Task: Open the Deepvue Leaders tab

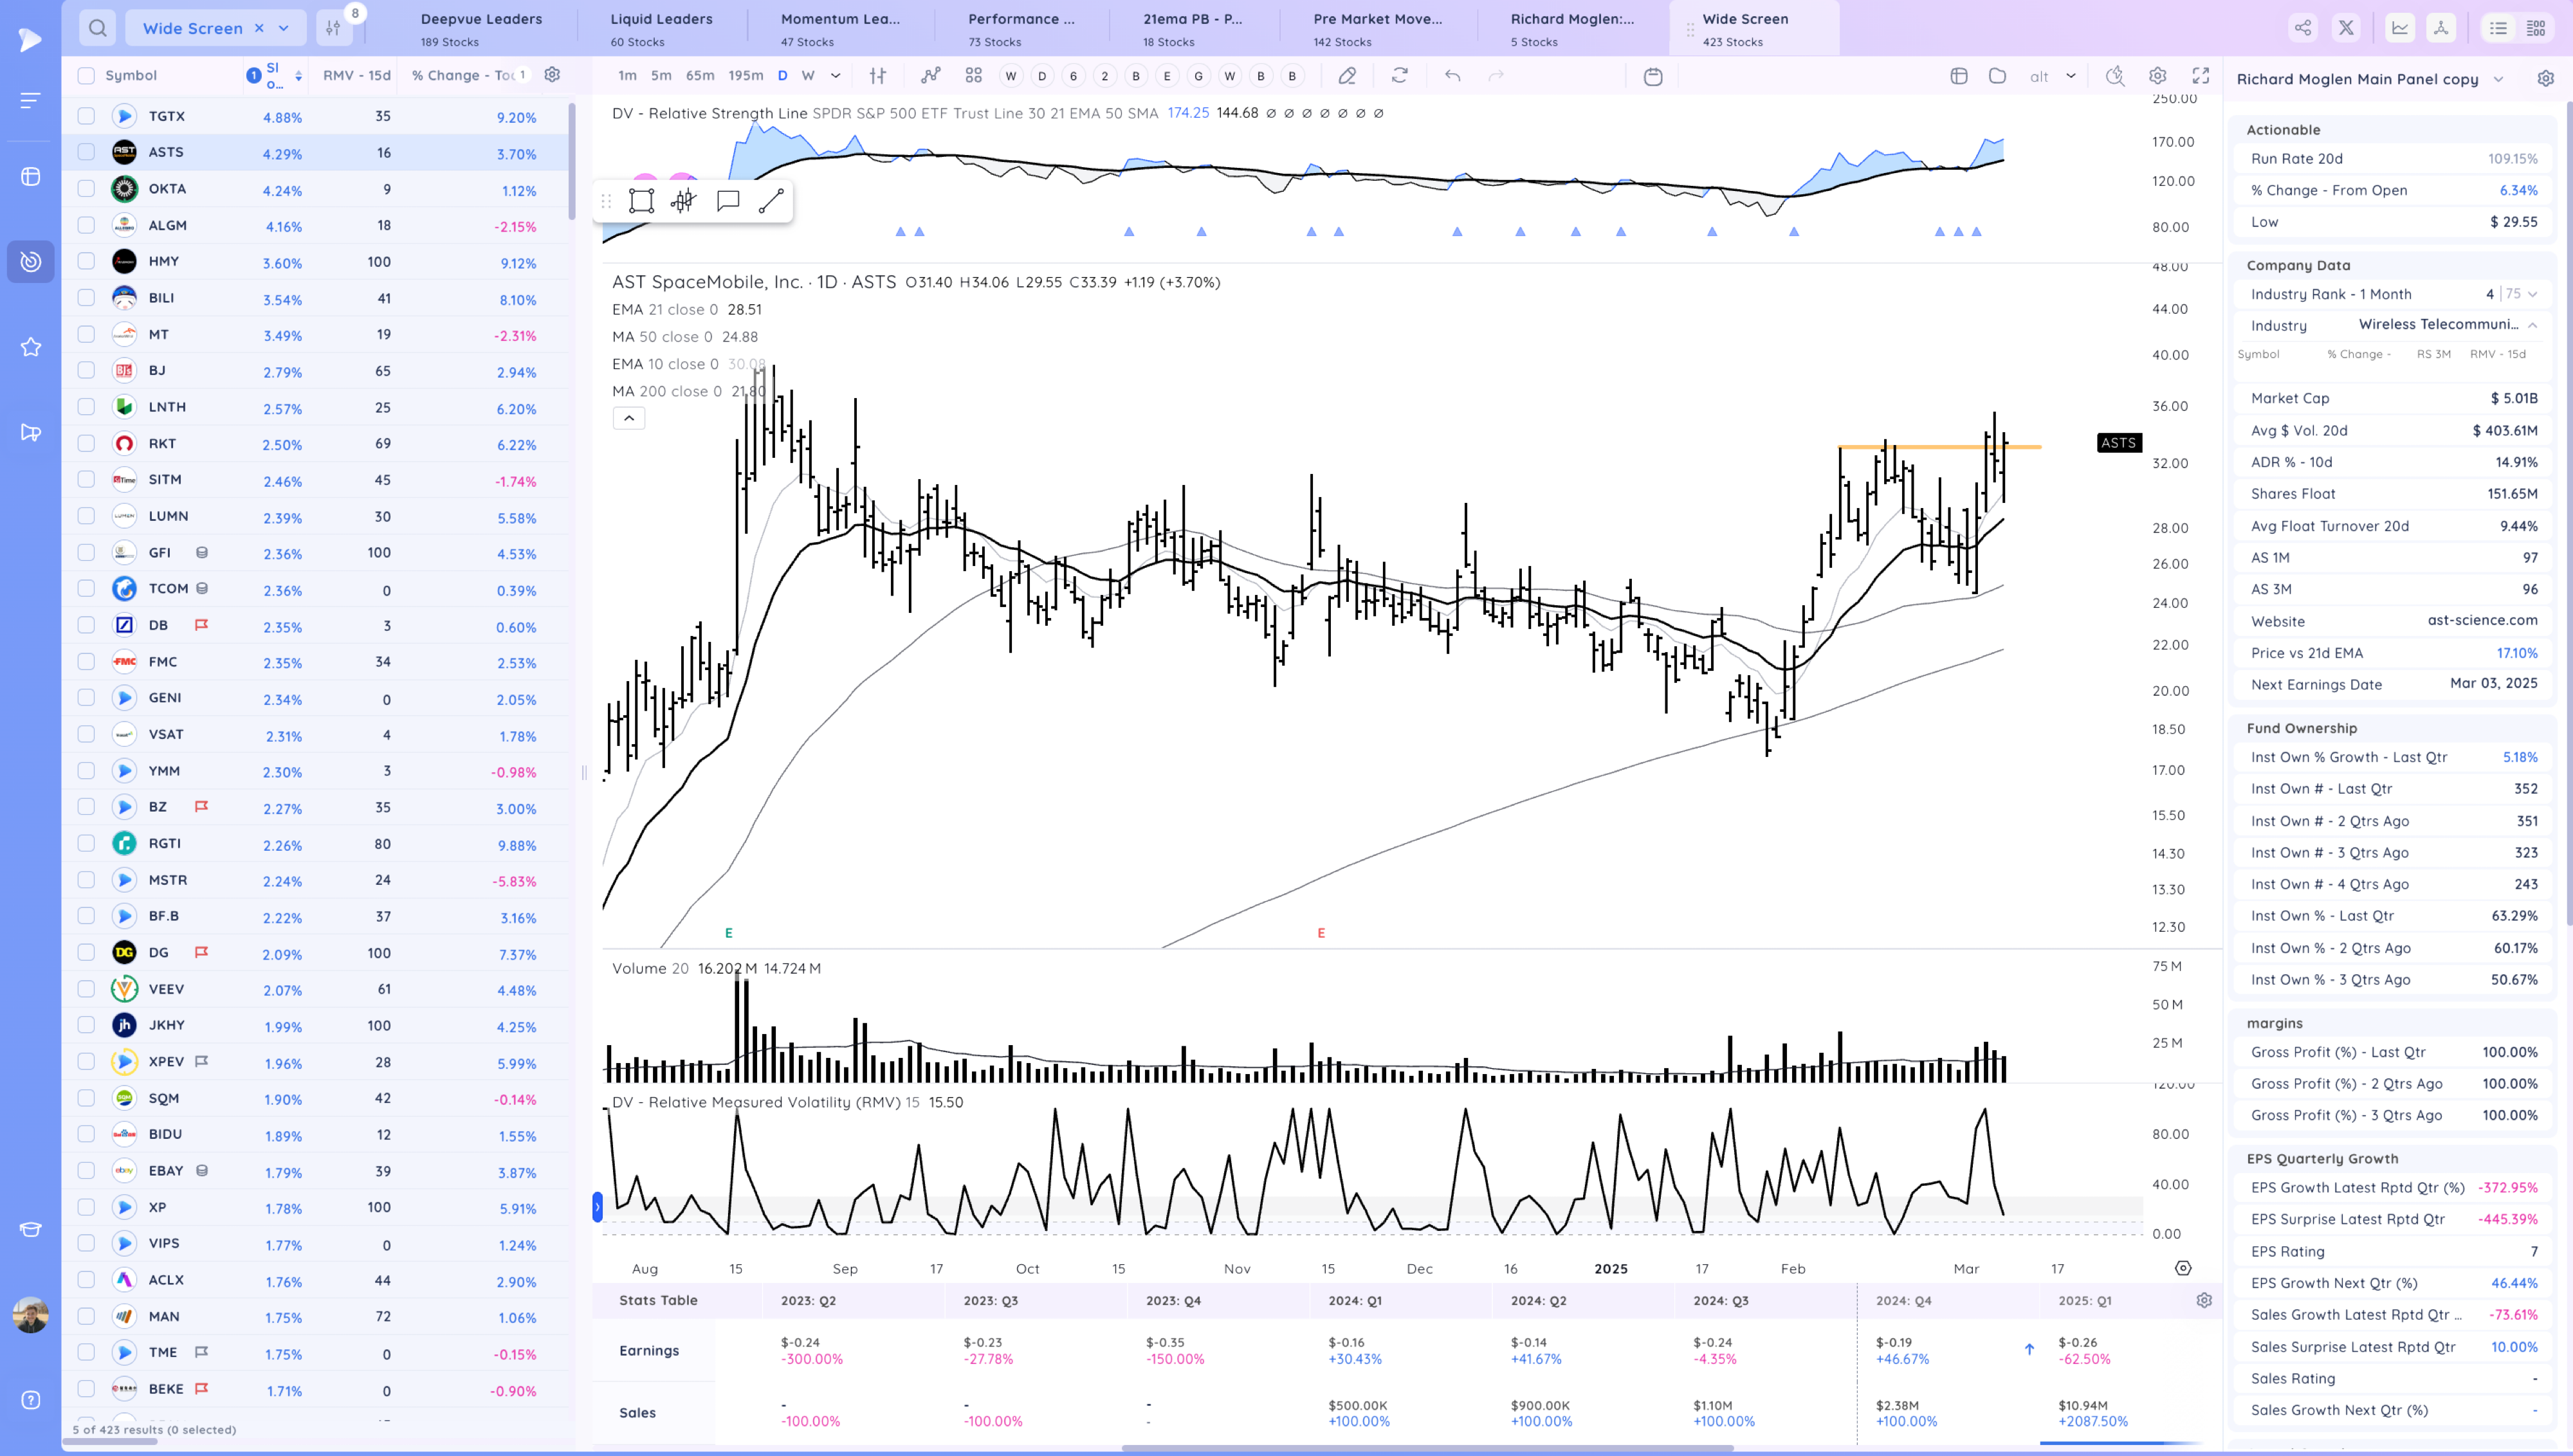Action: [x=481, y=29]
